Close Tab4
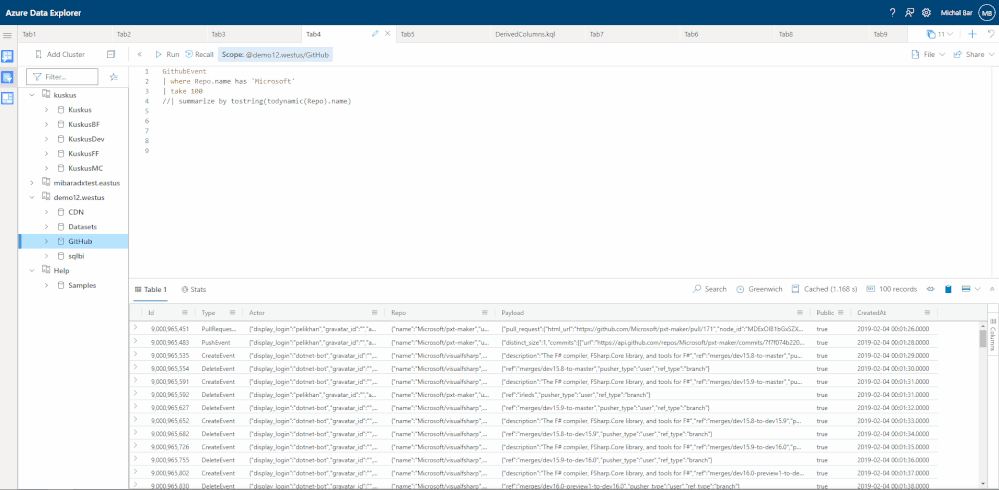This screenshot has width=999, height=490. coord(387,34)
